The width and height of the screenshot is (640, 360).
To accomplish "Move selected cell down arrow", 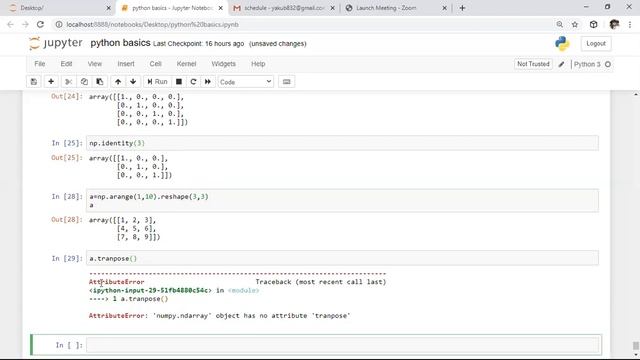I will click(x=133, y=82).
